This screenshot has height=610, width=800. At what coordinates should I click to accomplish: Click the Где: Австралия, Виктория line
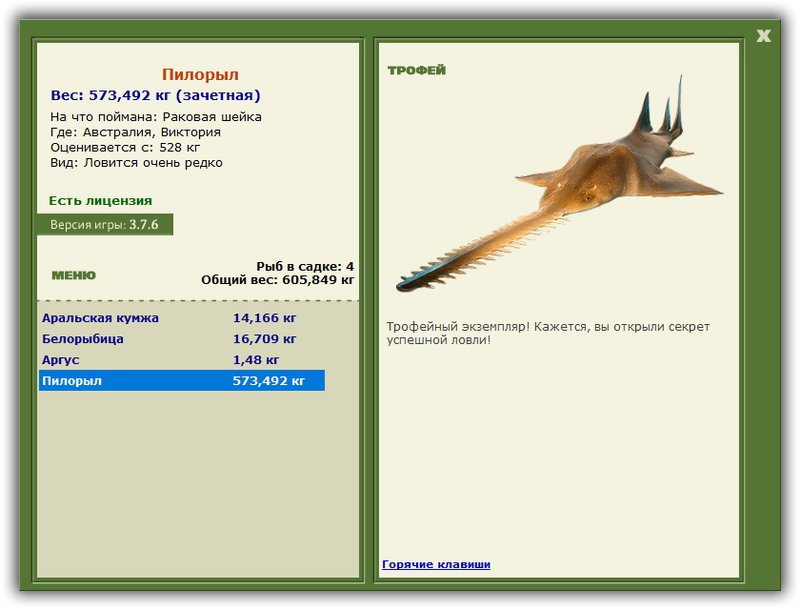pos(135,132)
